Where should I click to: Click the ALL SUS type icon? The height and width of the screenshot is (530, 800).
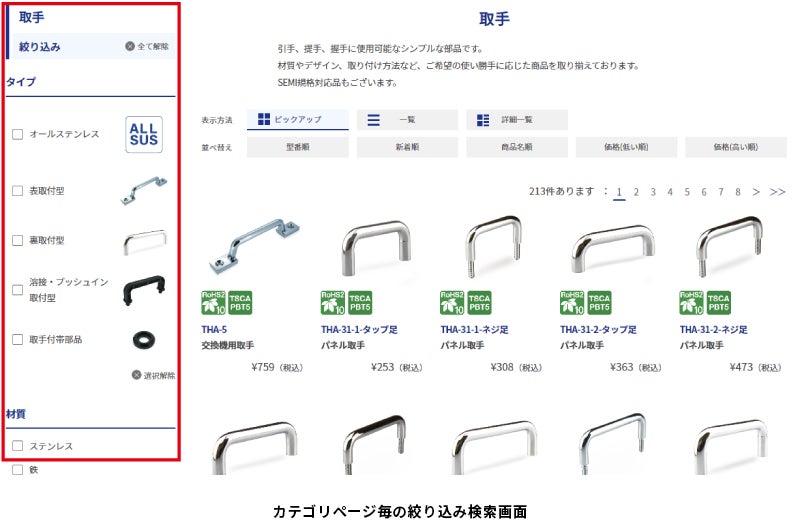144,135
